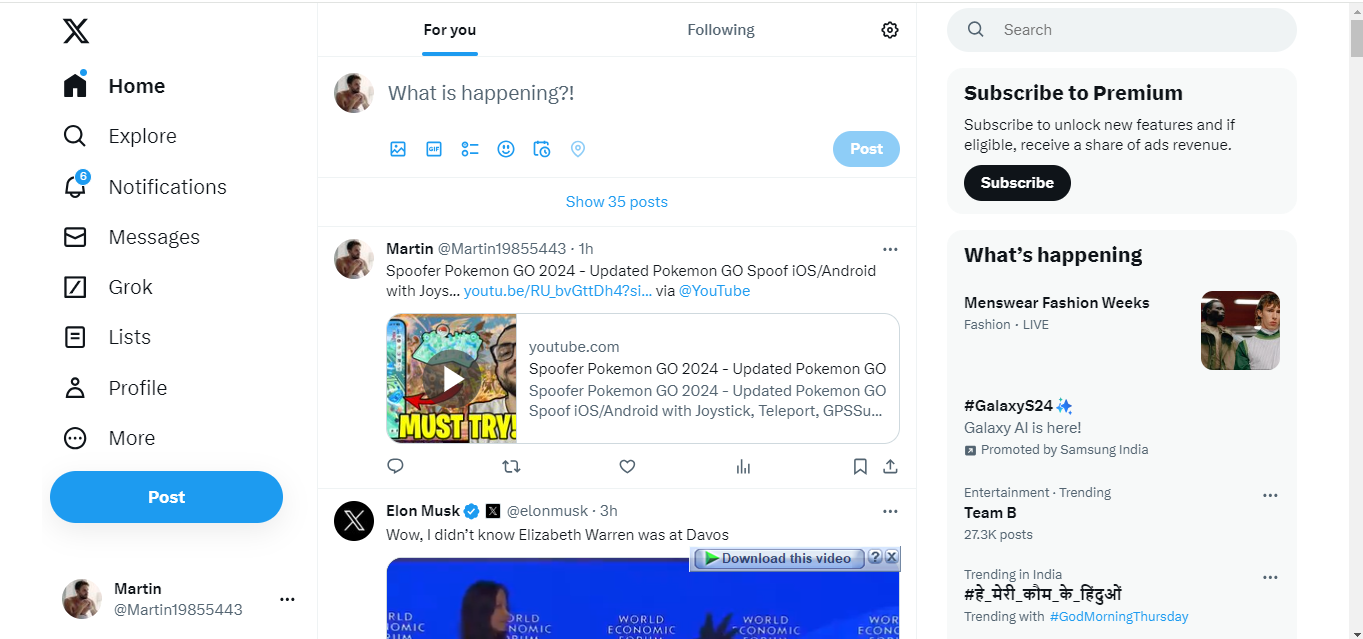Tag location icon in composer
Screen dimensions: 1363x639
(578, 149)
